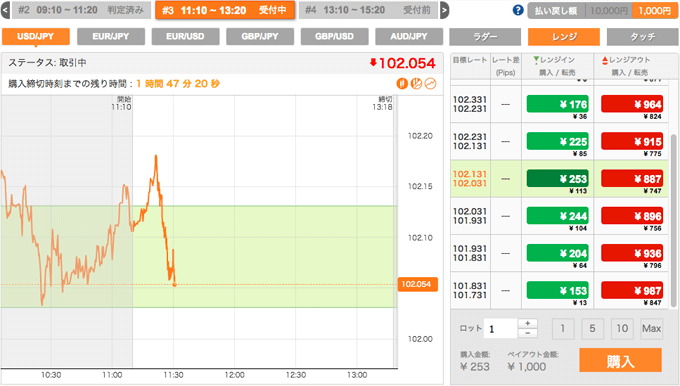Buy range-out at ¥936 red button
This screenshot has width=680, height=386.
point(632,253)
